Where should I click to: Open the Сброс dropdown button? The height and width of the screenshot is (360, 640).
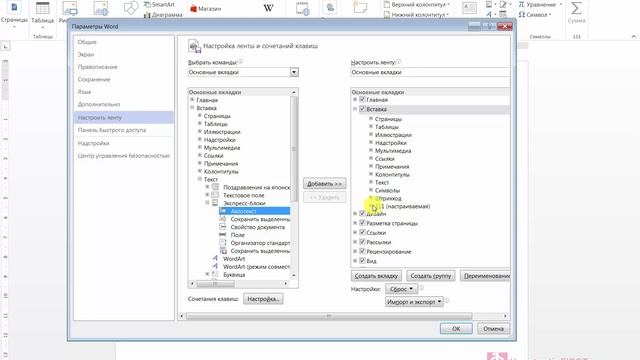click(401, 289)
